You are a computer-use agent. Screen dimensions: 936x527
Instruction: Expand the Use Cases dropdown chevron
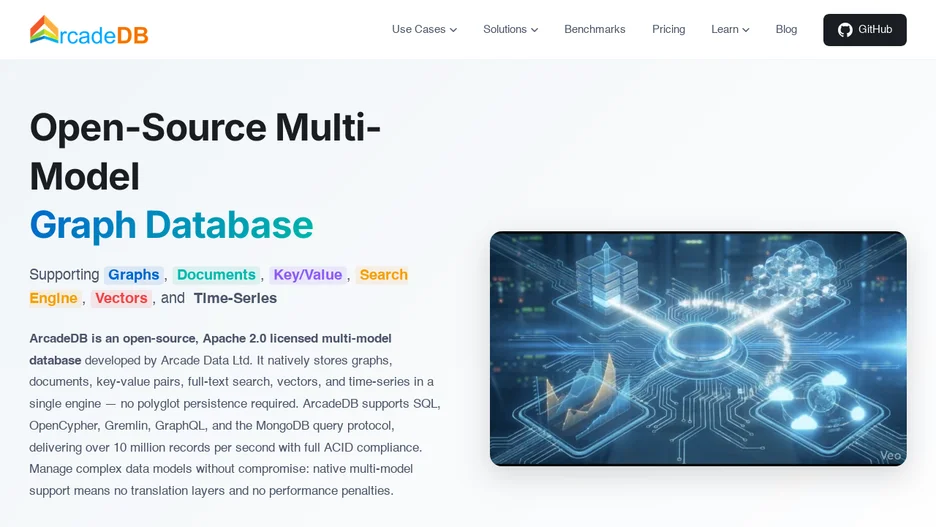point(454,30)
